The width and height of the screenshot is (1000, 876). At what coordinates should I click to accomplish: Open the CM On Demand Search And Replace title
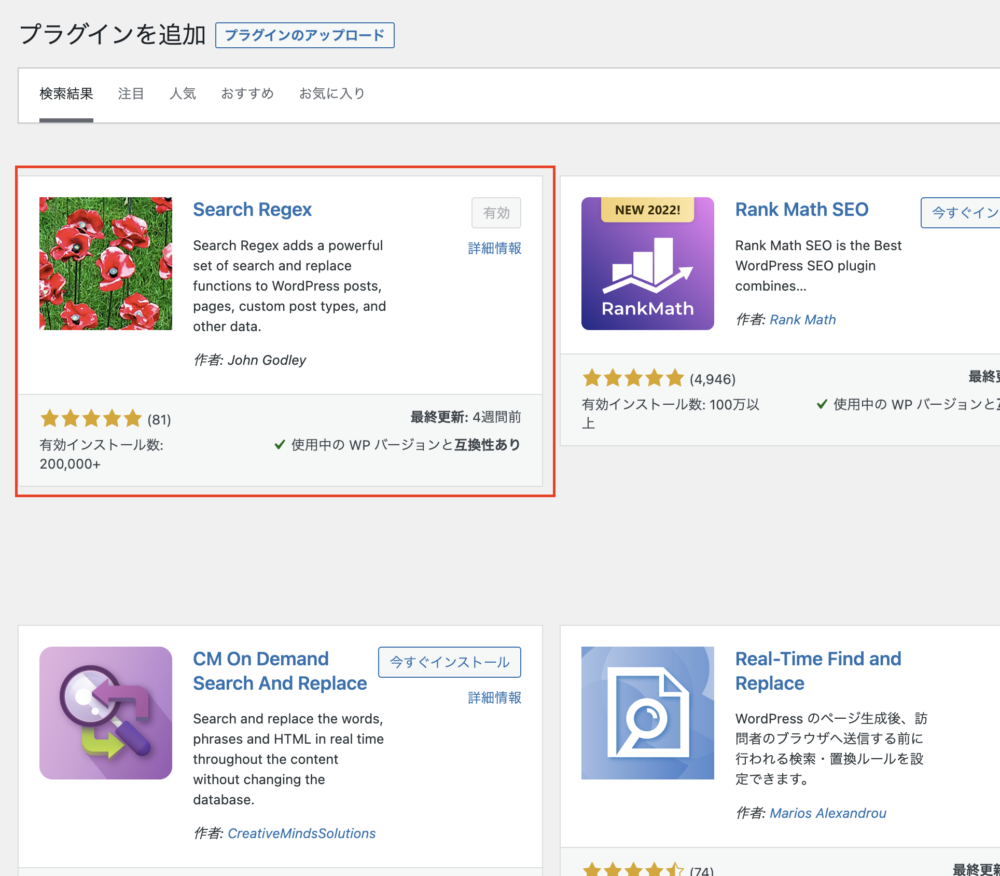click(x=280, y=671)
